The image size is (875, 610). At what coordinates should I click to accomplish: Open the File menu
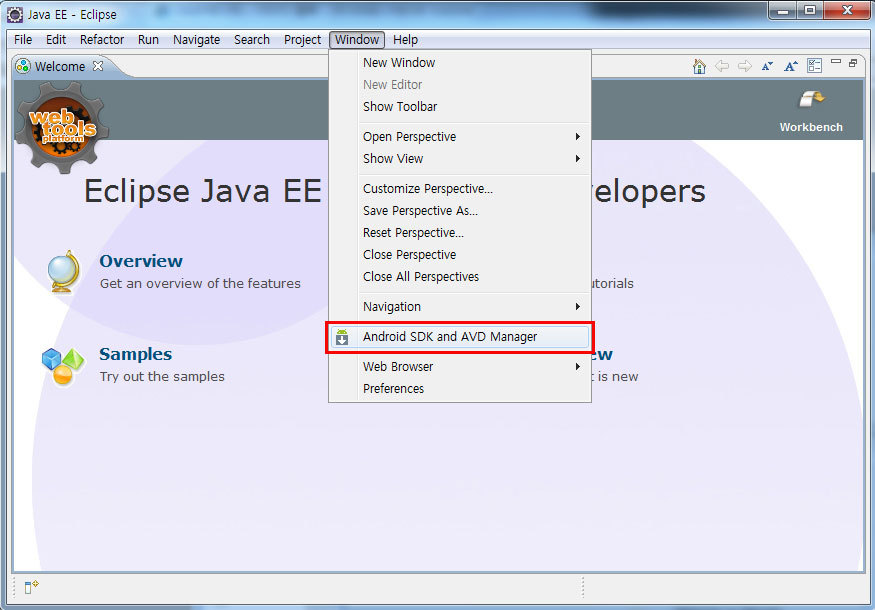tap(23, 40)
